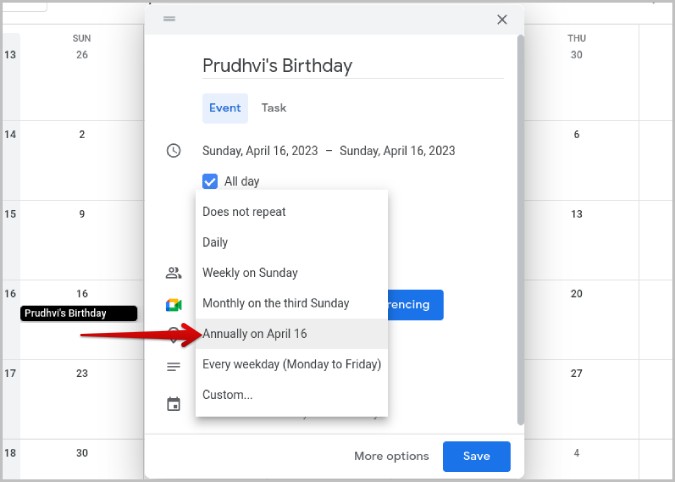This screenshot has height=482, width=675.
Task: Select Sunday 9 in calendar grid
Action: click(82, 214)
